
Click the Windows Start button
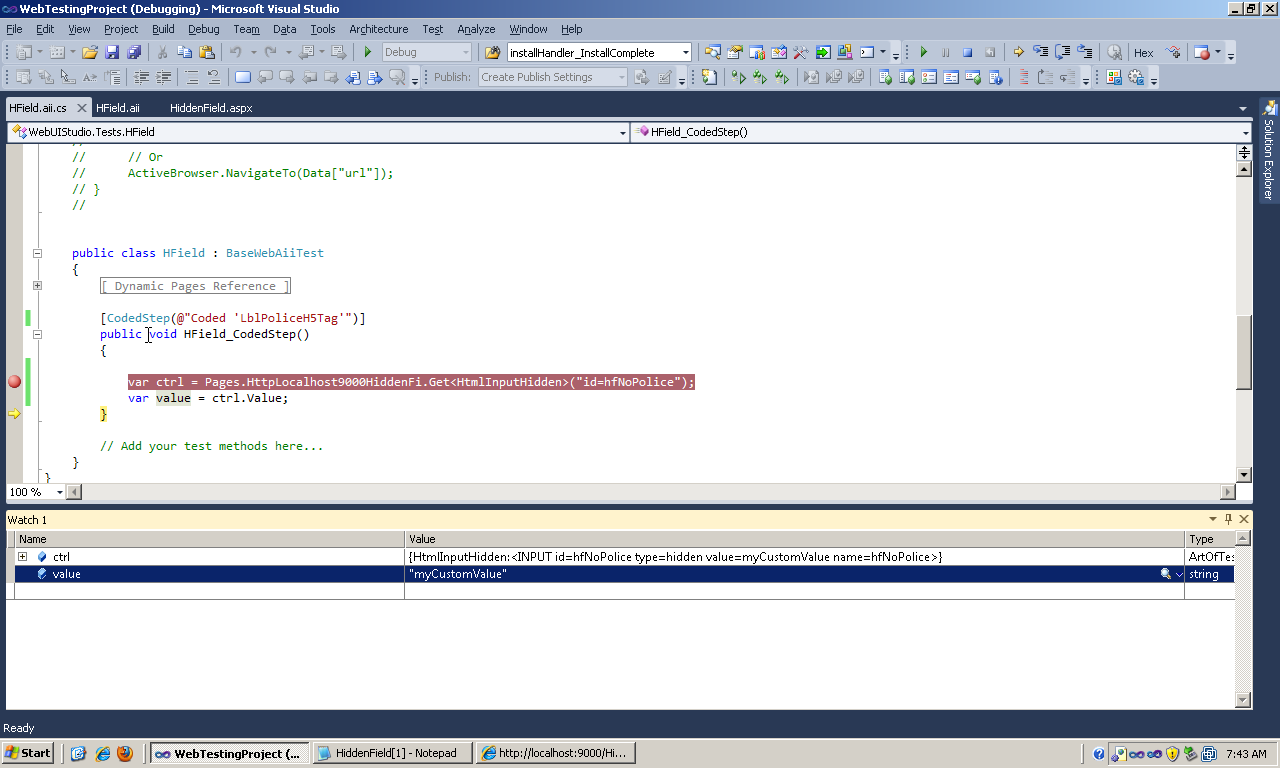coord(28,753)
